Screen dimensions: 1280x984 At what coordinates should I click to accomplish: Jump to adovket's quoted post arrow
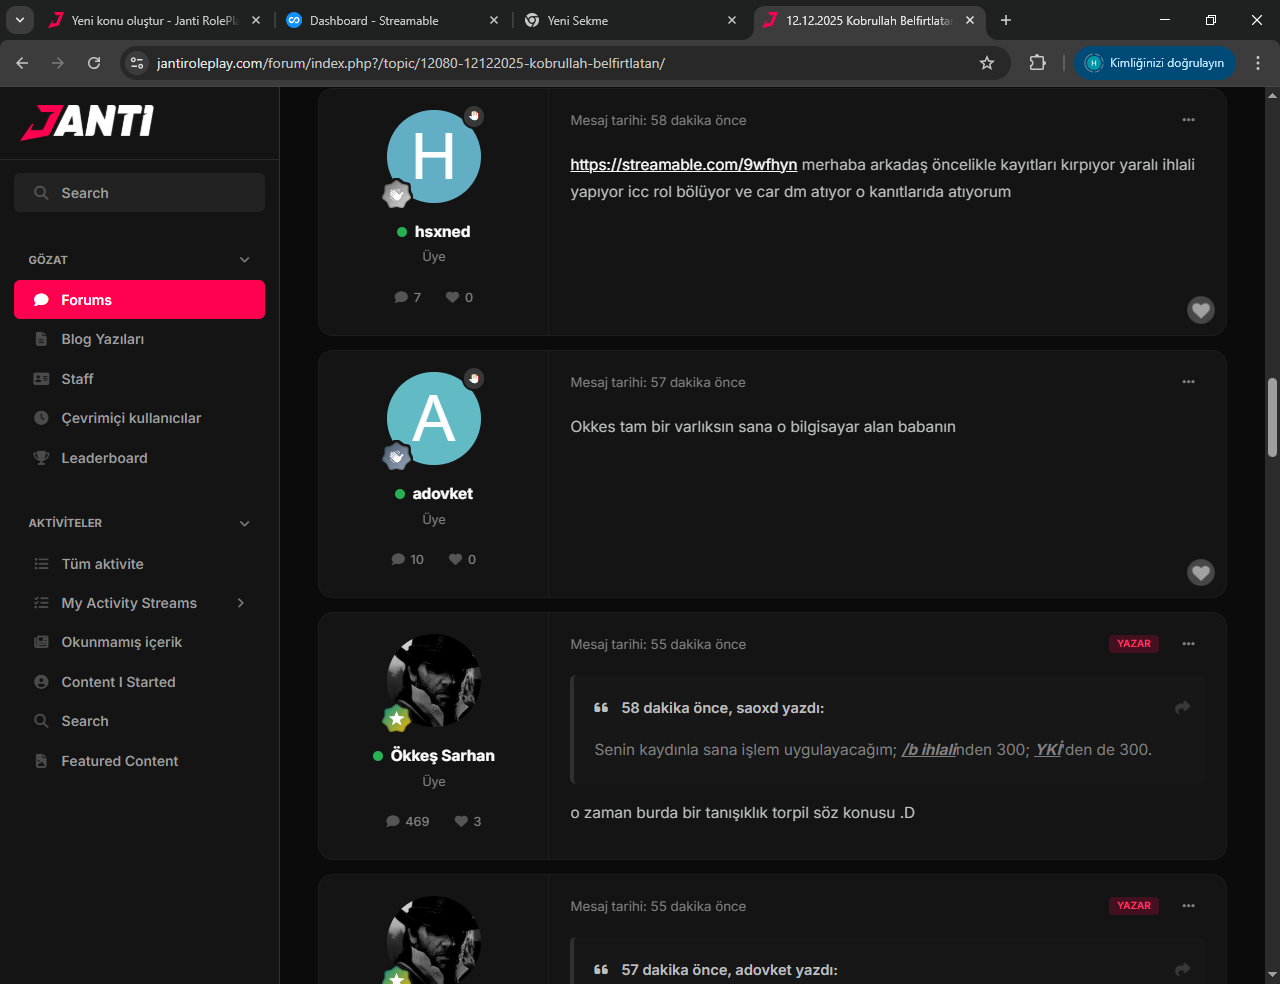(x=1183, y=969)
